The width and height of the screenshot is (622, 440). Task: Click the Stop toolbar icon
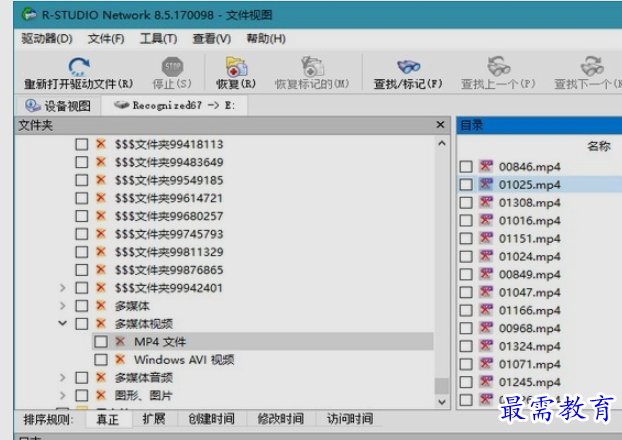click(172, 66)
